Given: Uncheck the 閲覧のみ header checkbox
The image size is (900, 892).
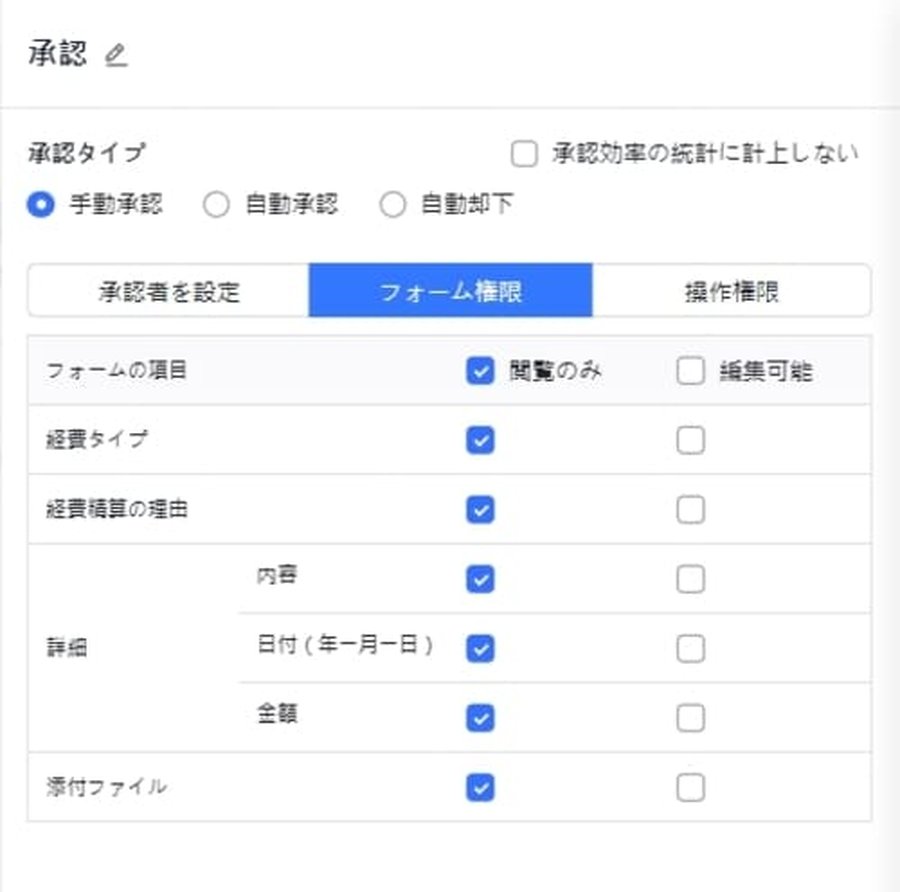Looking at the screenshot, I should (479, 370).
